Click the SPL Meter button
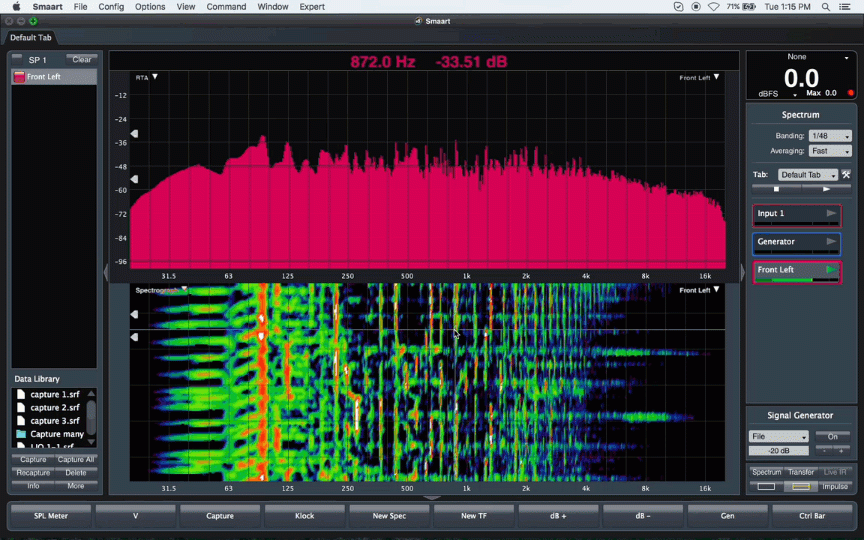Image resolution: width=864 pixels, height=540 pixels. pyautogui.click(x=50, y=516)
